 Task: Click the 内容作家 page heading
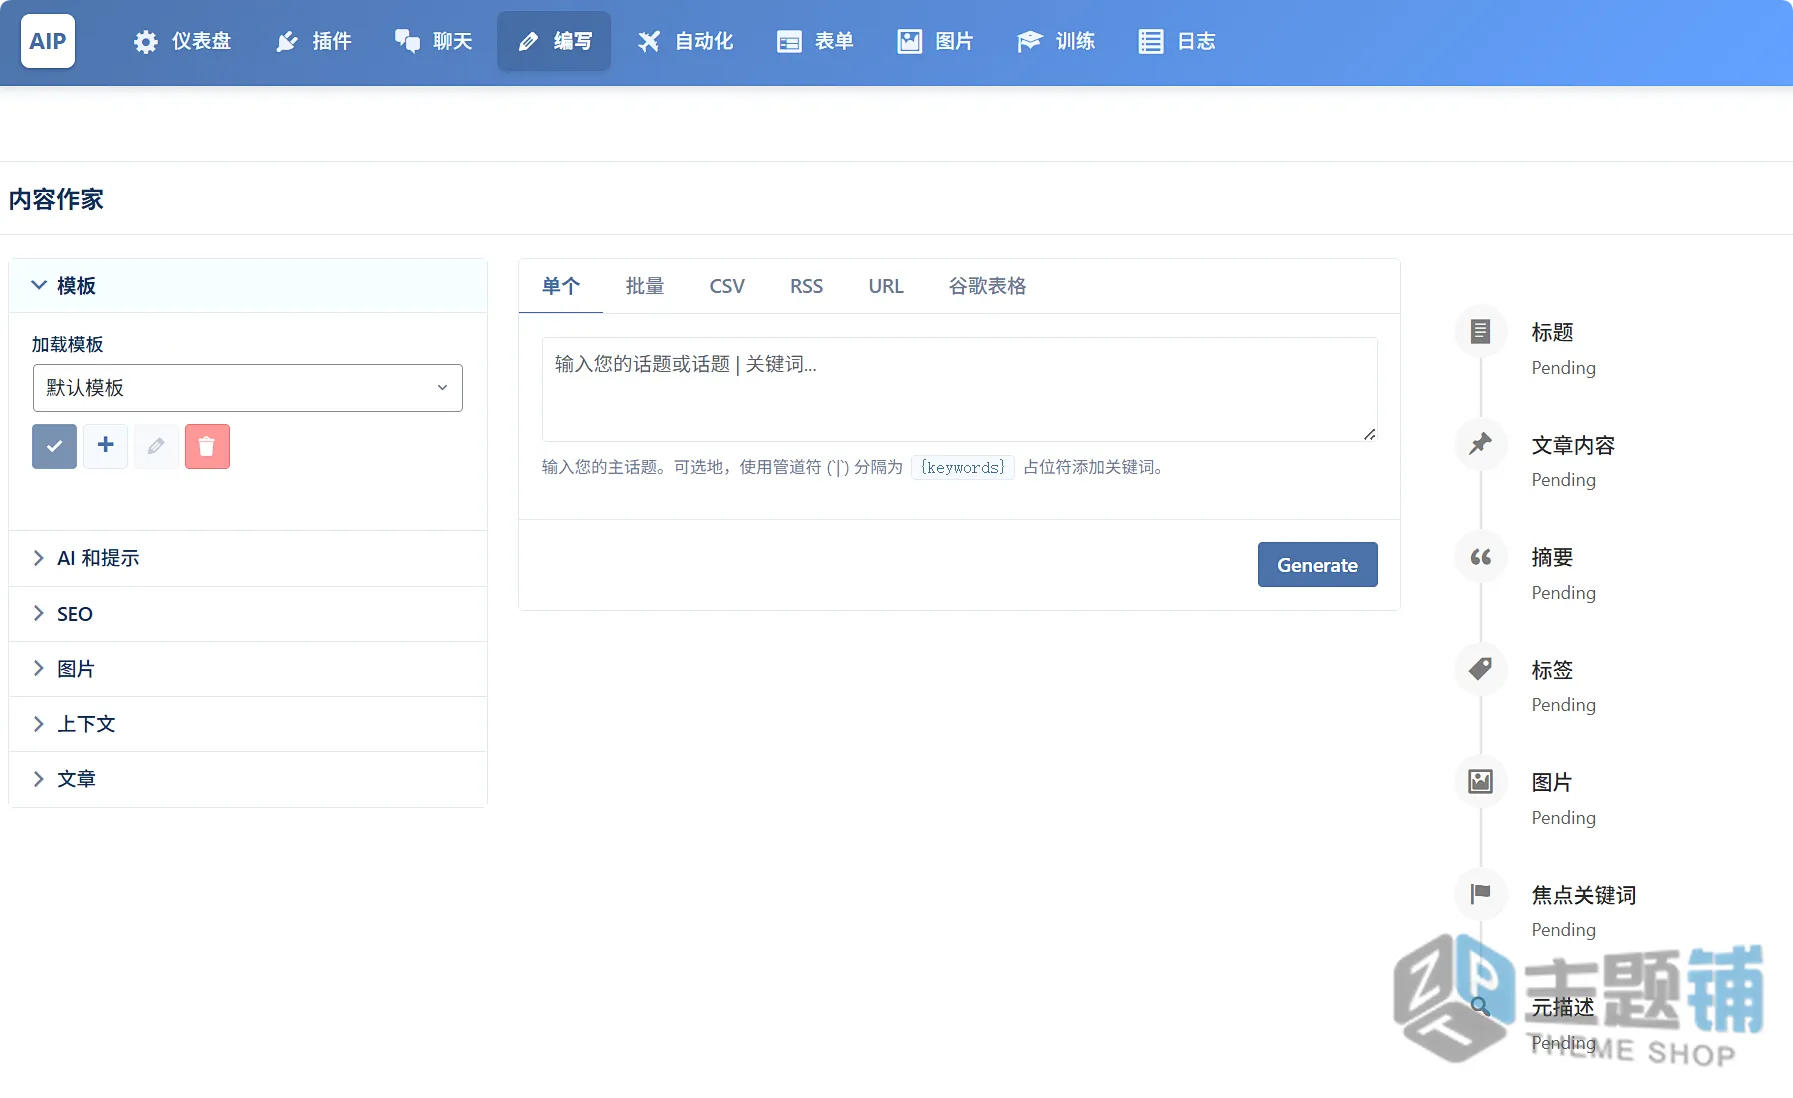[x=56, y=199]
